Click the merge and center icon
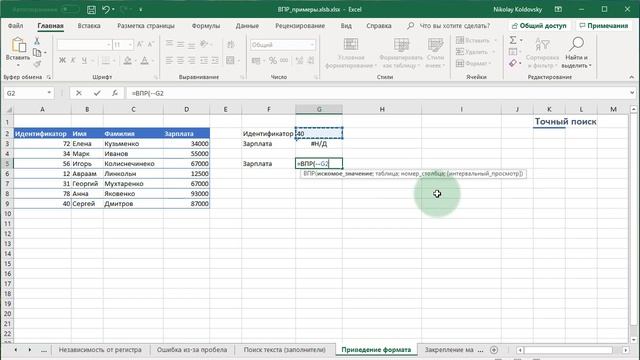 point(230,61)
